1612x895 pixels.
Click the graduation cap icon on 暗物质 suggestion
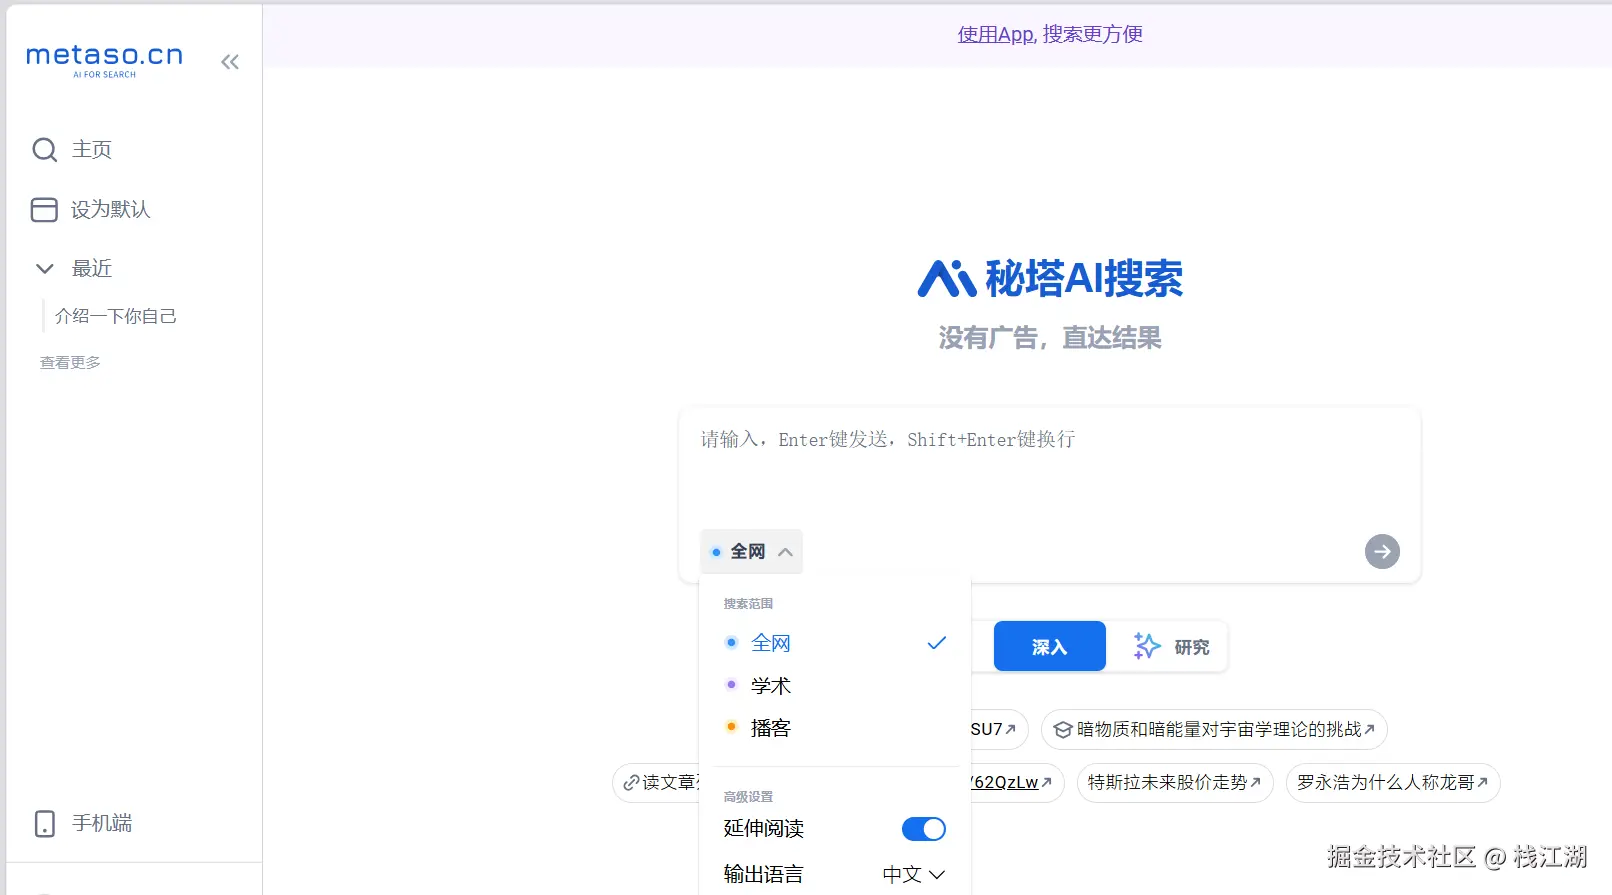click(x=1063, y=730)
